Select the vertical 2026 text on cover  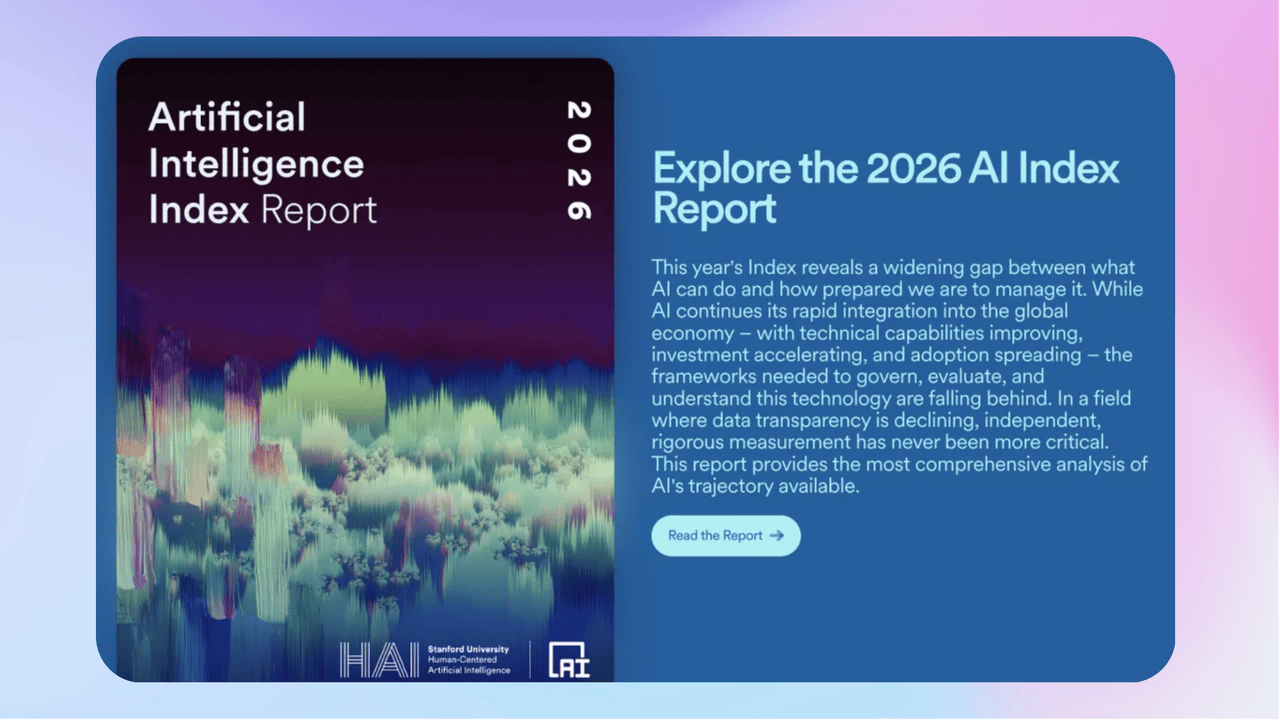pos(577,160)
